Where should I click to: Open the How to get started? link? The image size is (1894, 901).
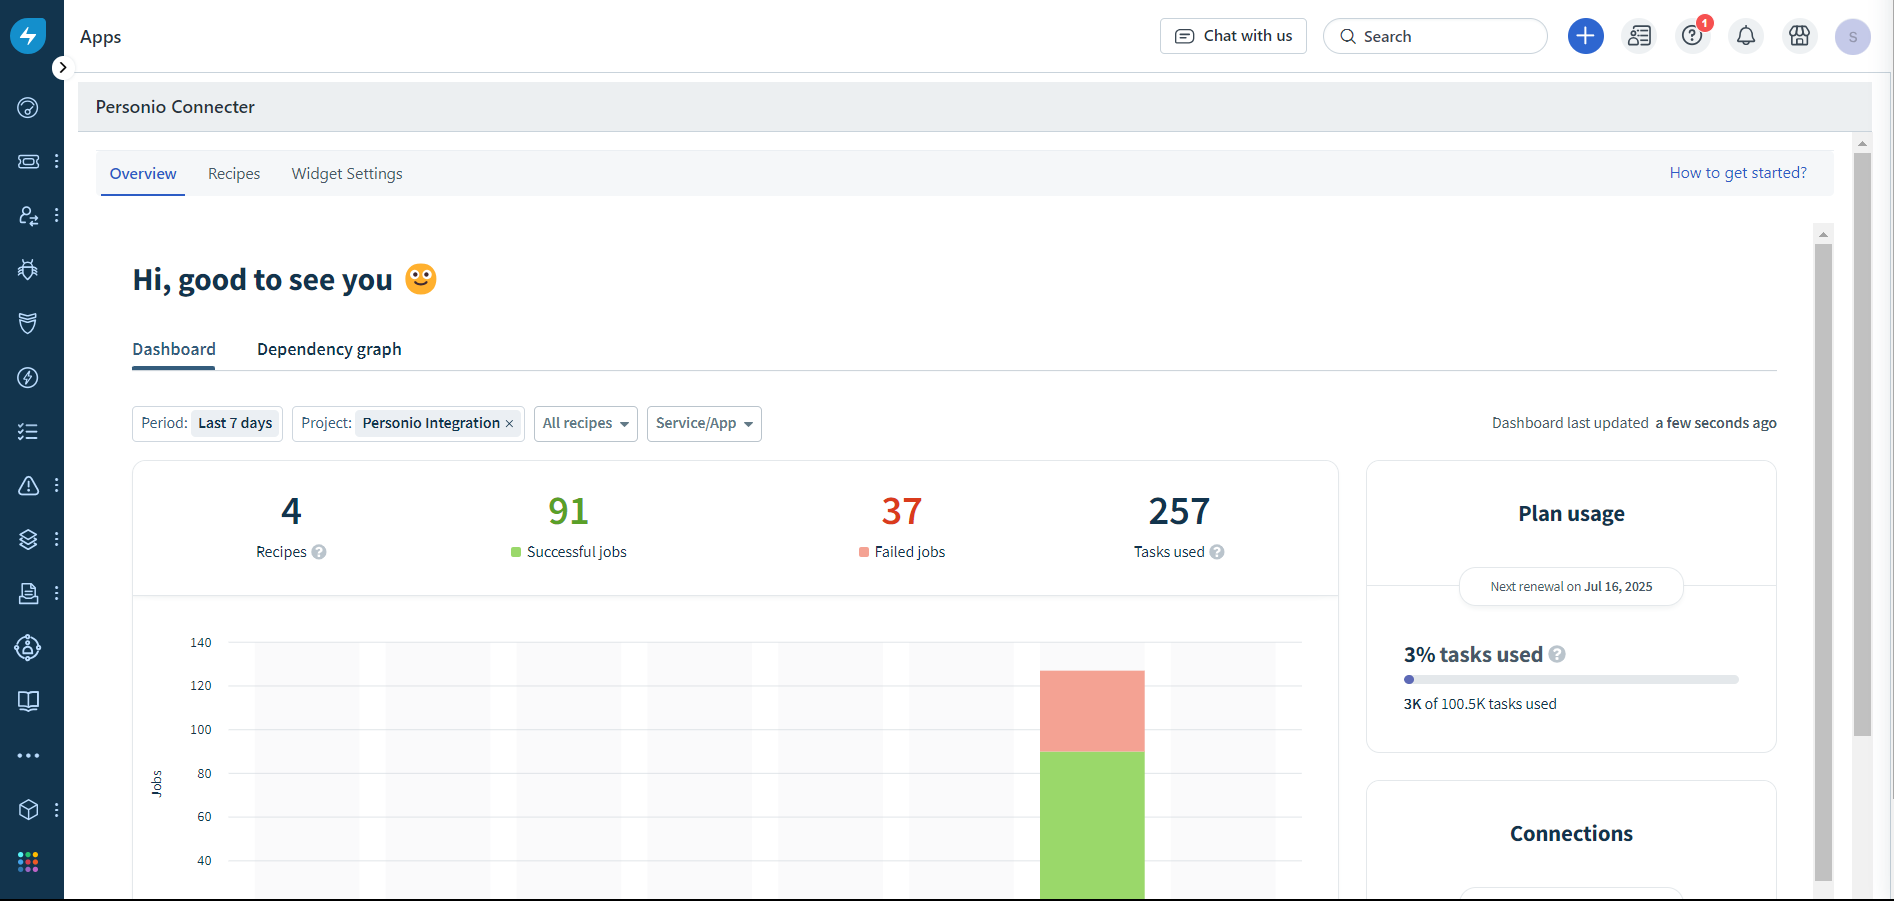click(1738, 173)
